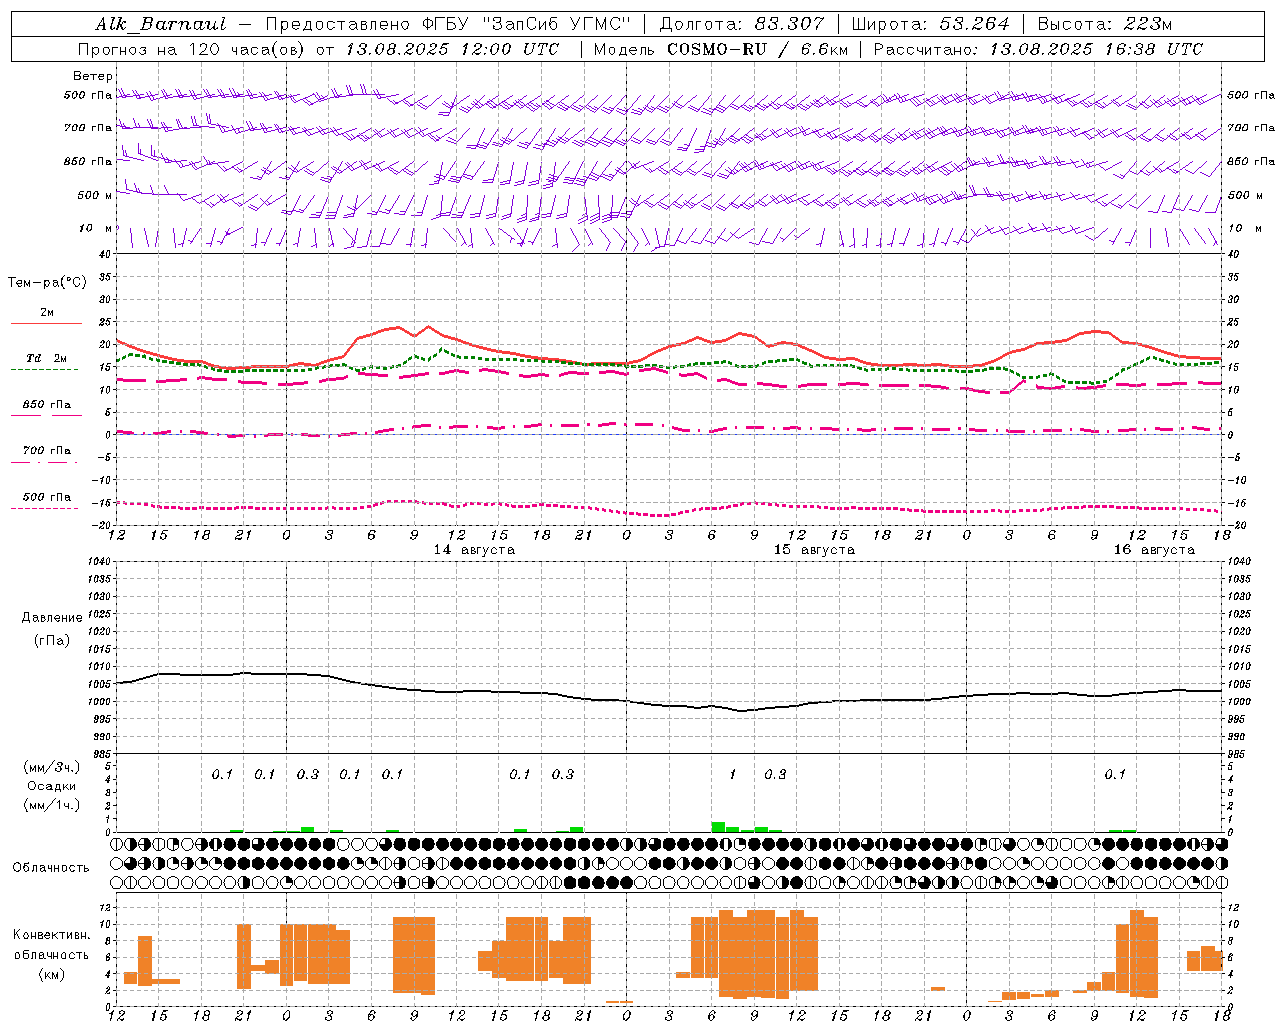
Task: Click the Рассчитано: 13.08.2025 16:38 UTC text
Action: (x=1038, y=49)
